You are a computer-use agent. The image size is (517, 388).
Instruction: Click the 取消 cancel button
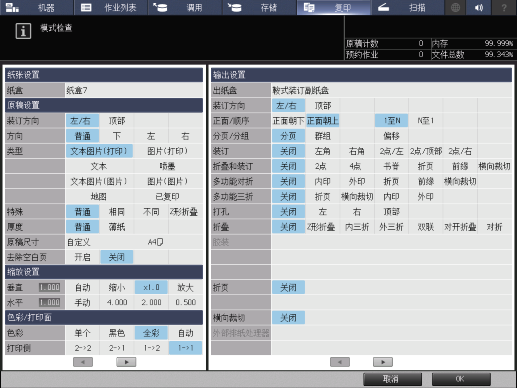pos(392,379)
